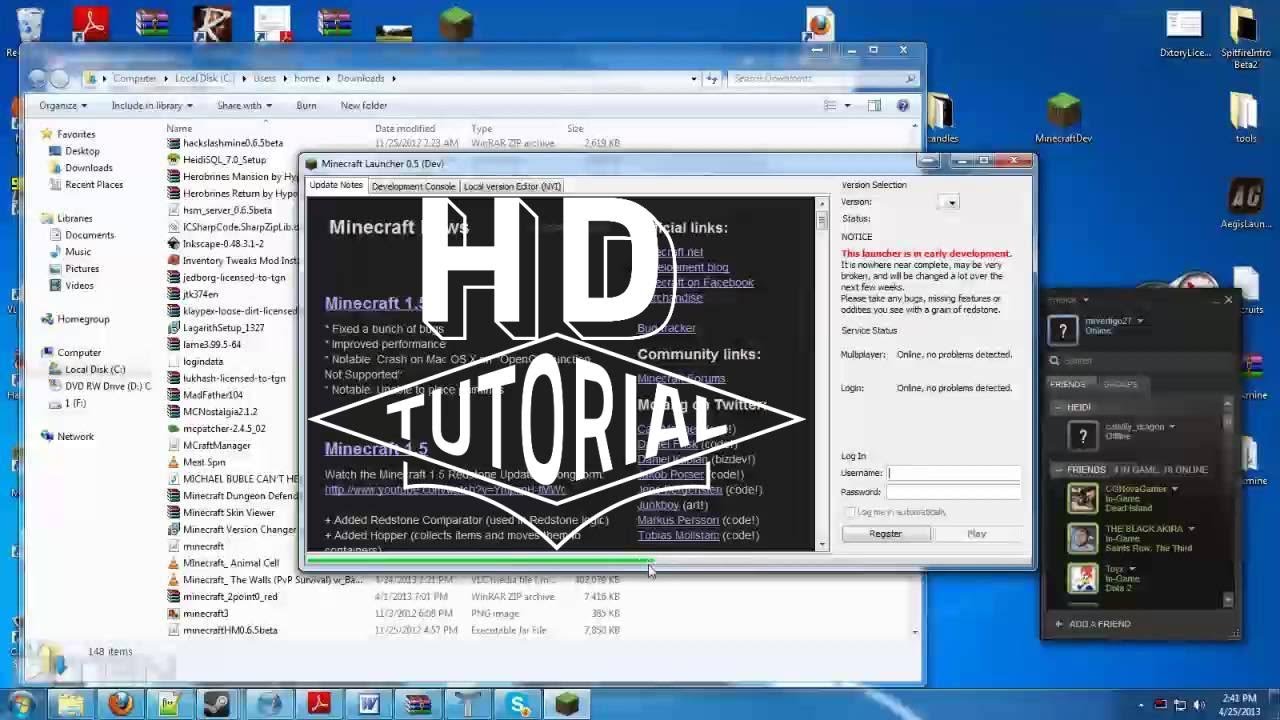This screenshot has height=720, width=1280.
Task: Click the Minecraft block taskbar icon
Action: point(568,704)
